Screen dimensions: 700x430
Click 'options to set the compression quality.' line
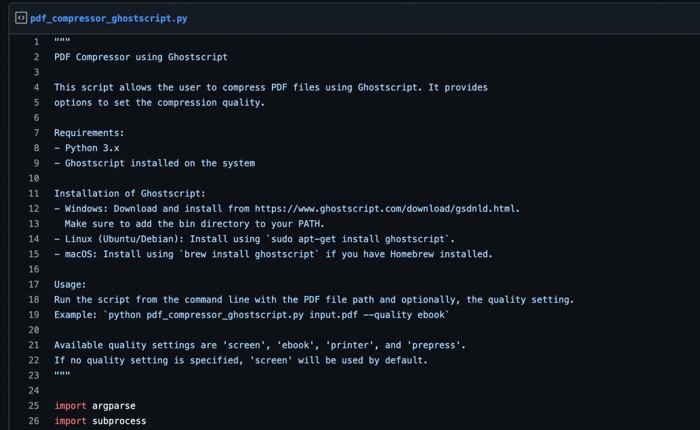(x=159, y=103)
